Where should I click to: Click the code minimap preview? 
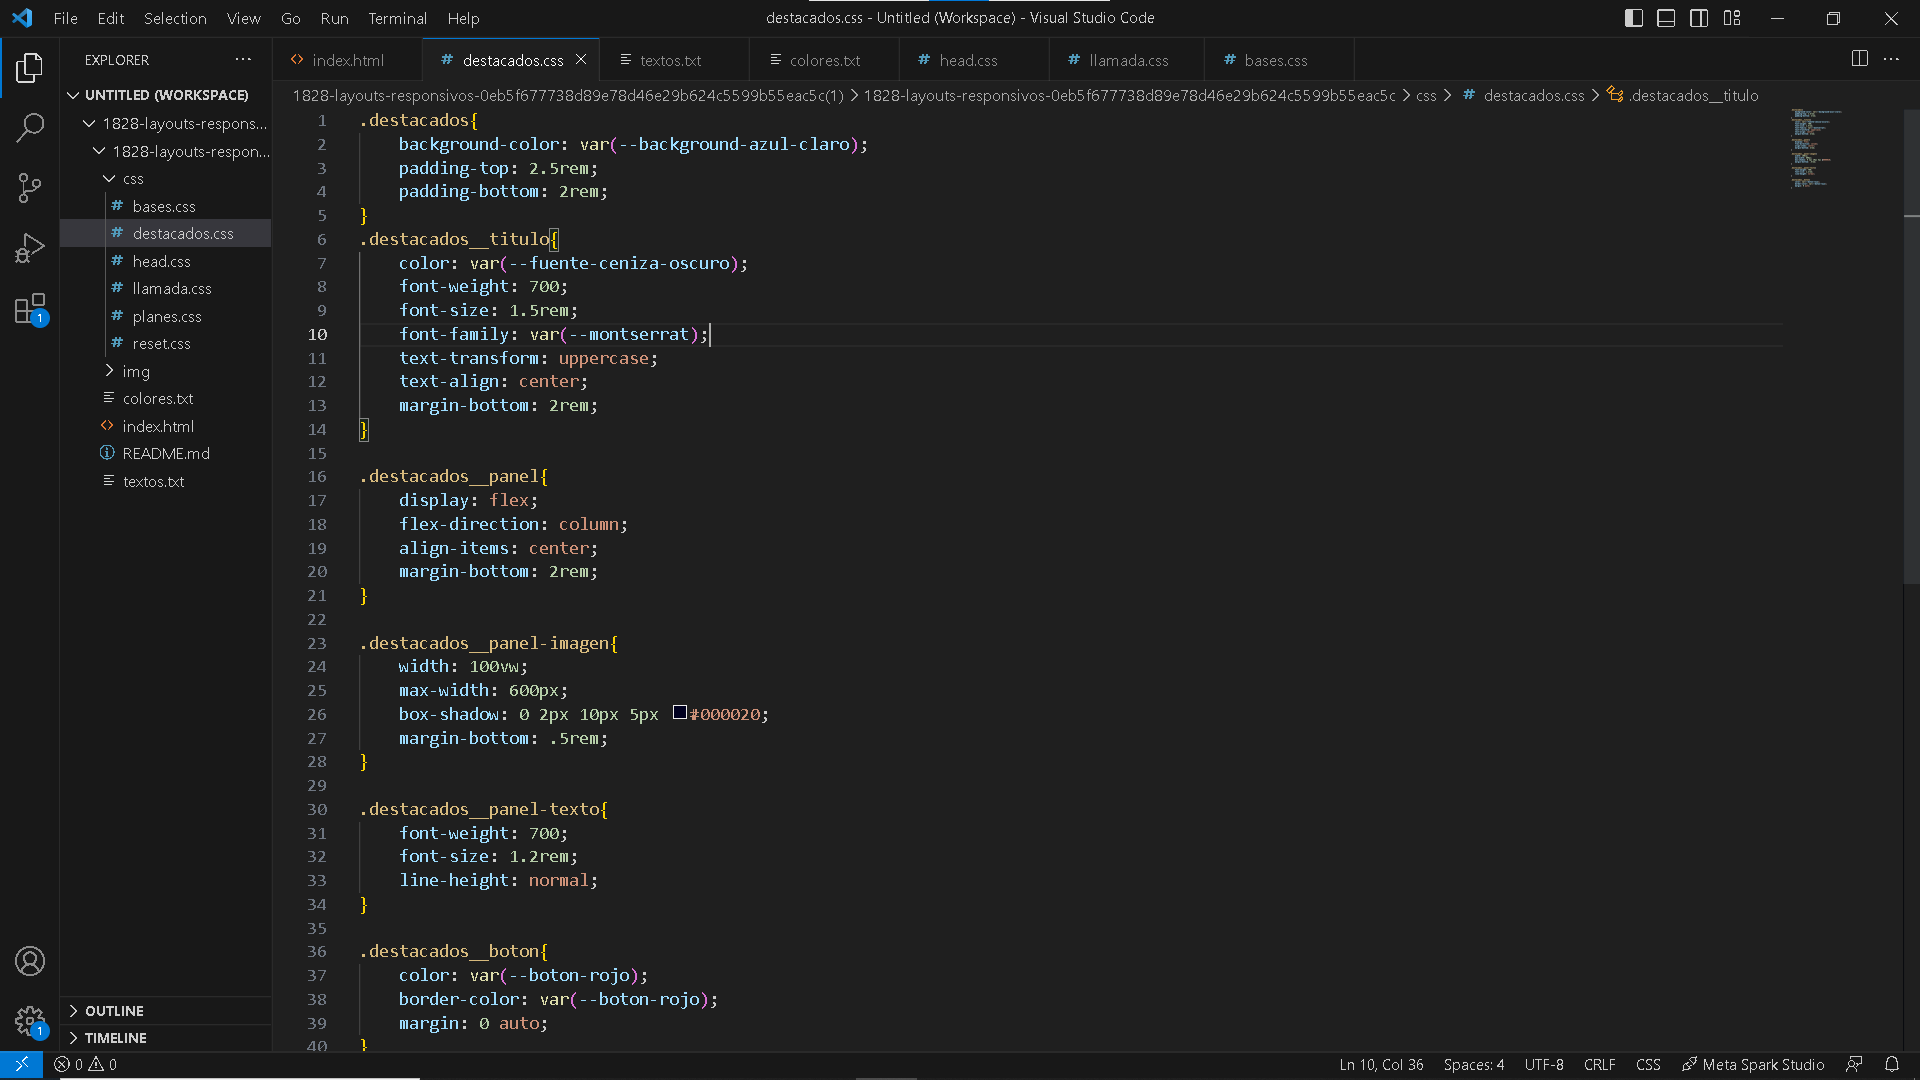[x=1815, y=148]
